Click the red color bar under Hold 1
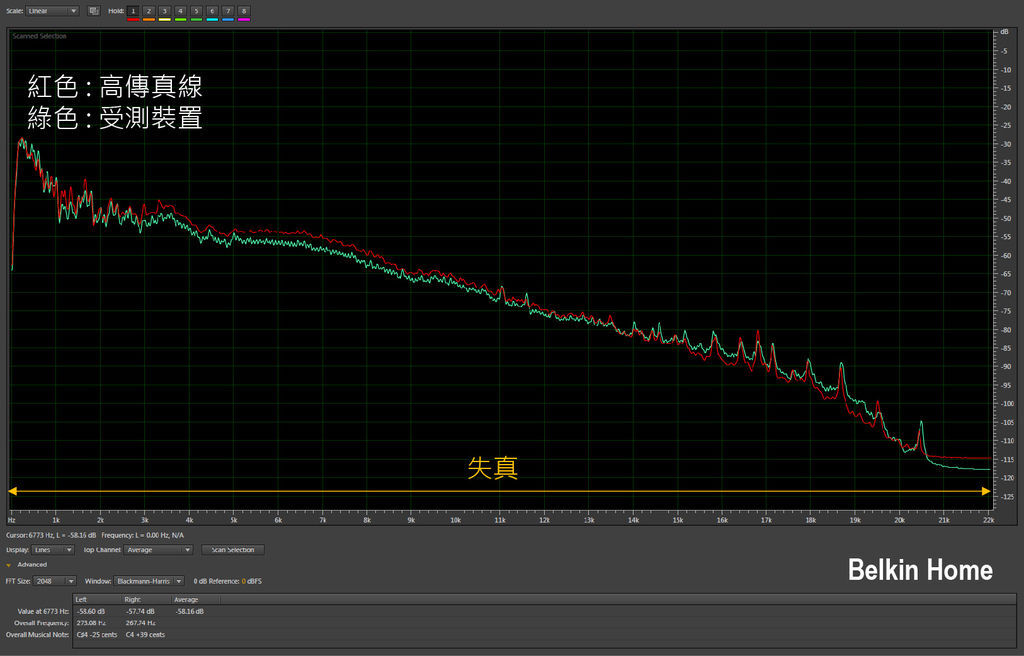The width and height of the screenshot is (1024, 656). point(134,19)
